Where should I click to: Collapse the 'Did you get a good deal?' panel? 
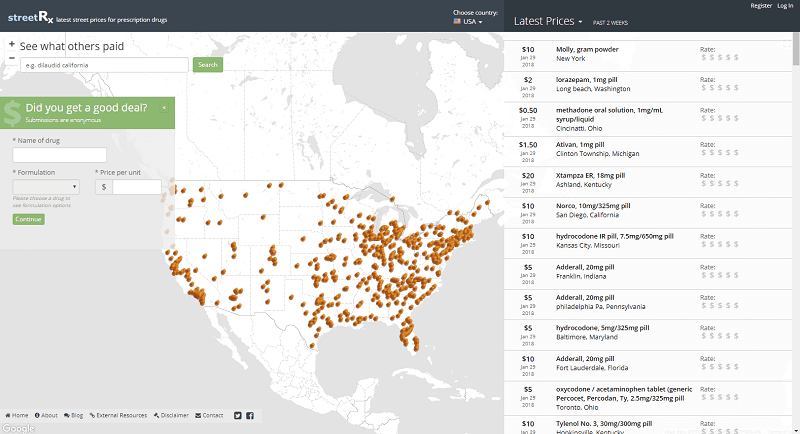[x=164, y=108]
